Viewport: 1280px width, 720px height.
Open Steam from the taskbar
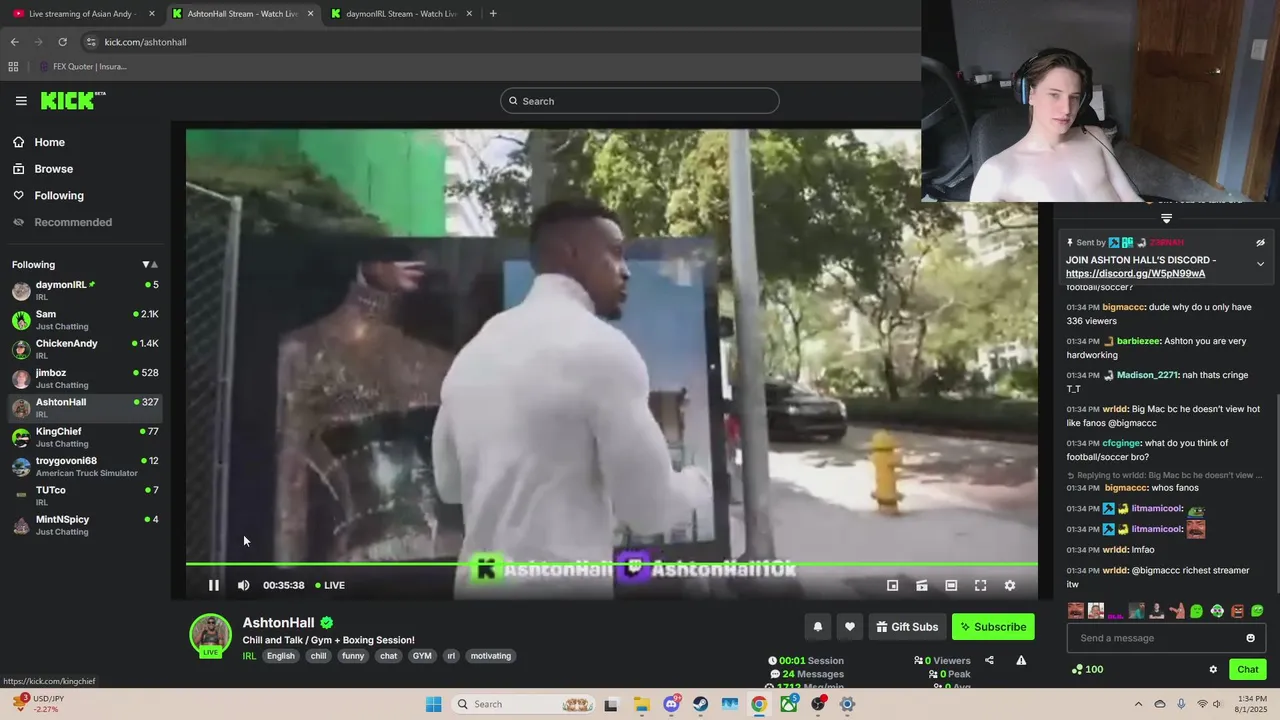point(700,704)
